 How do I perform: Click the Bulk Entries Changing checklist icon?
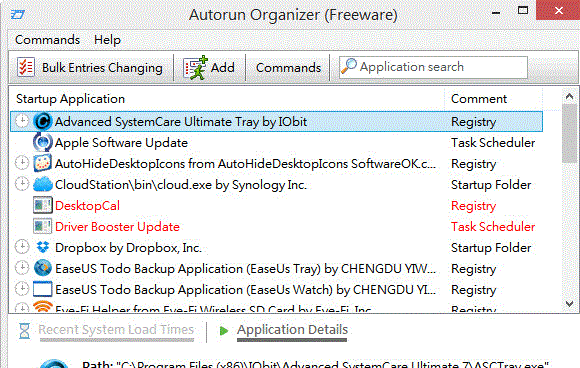tap(26, 67)
